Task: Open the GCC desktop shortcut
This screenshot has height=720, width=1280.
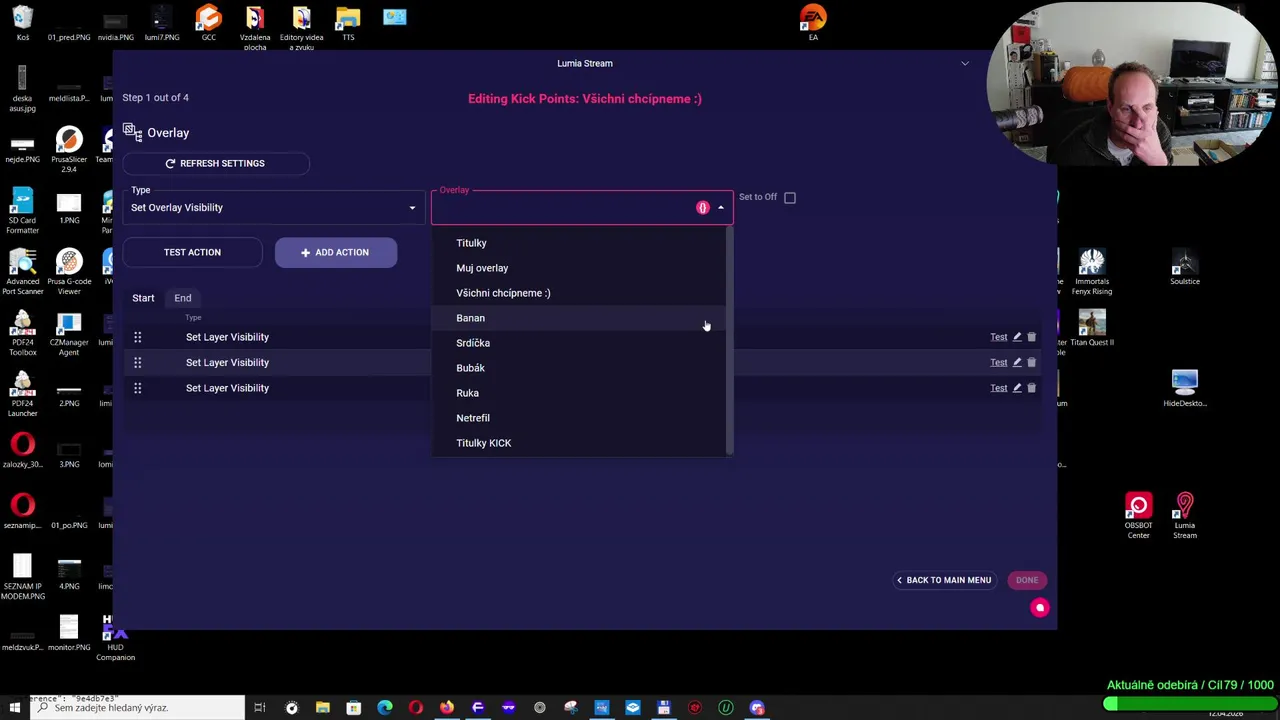Action: coord(208,23)
